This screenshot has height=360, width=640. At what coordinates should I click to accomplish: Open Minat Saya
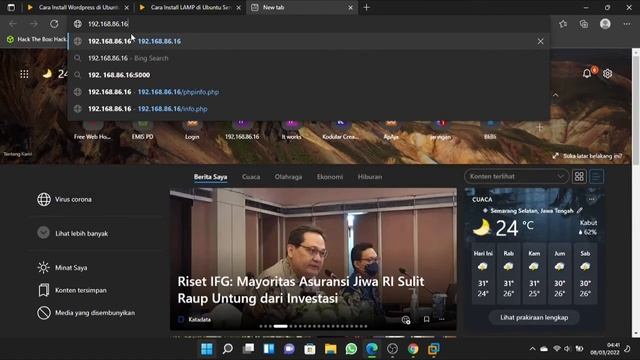[x=62, y=267]
